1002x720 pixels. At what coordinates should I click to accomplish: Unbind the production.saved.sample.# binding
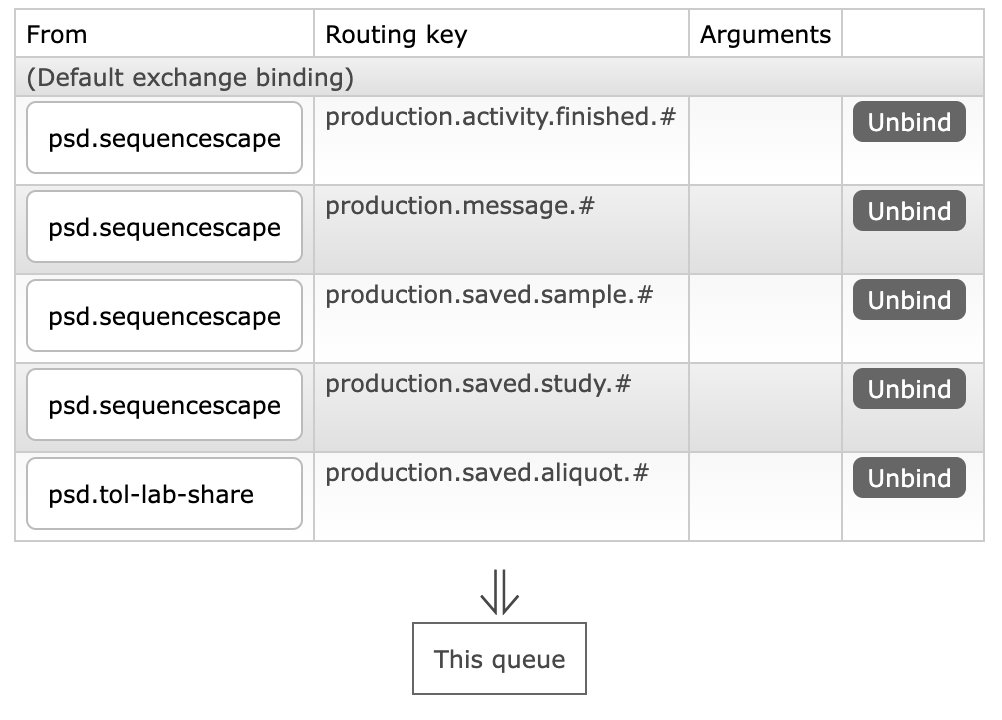click(x=908, y=300)
